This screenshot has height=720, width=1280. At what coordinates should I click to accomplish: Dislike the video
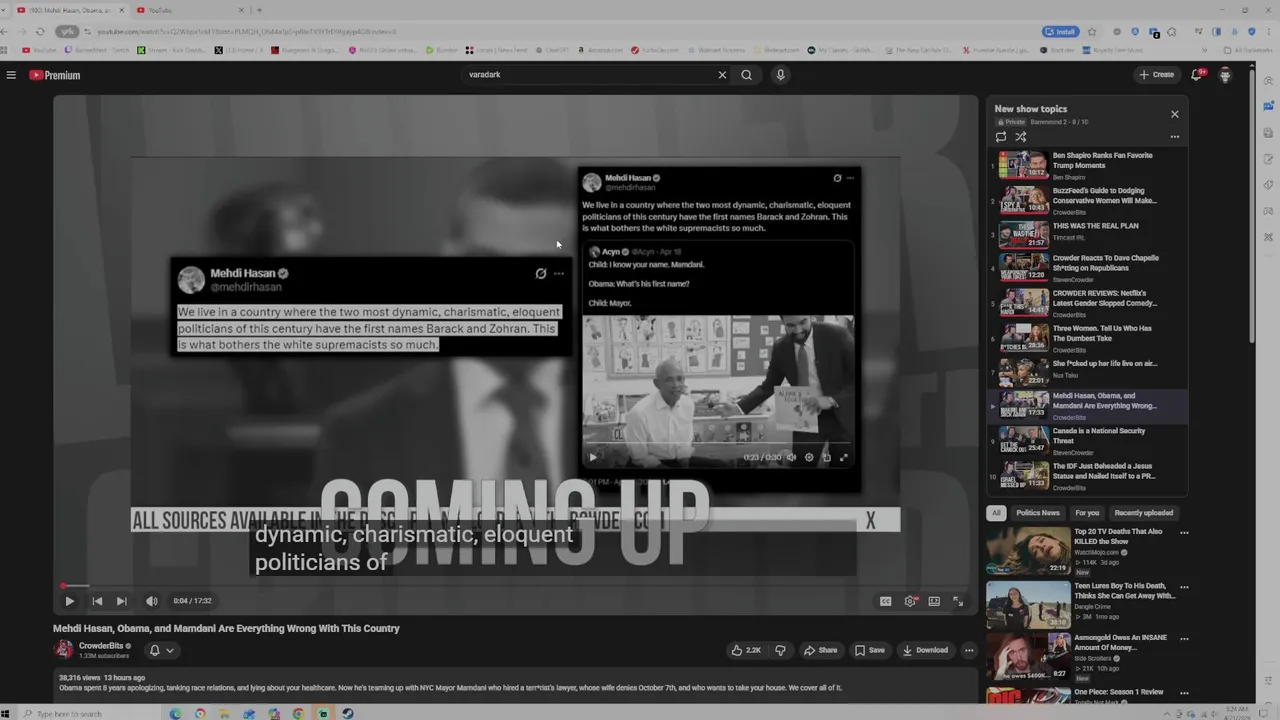pos(781,650)
